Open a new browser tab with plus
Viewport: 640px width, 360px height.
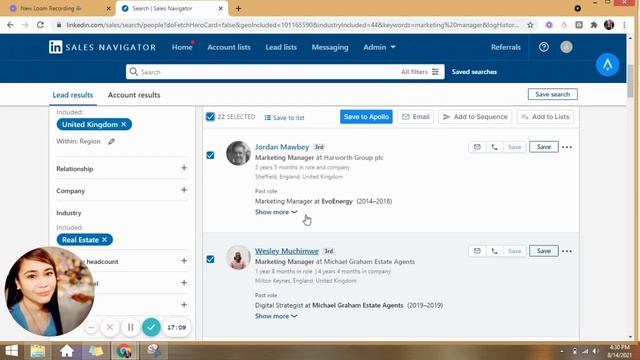(x=238, y=8)
